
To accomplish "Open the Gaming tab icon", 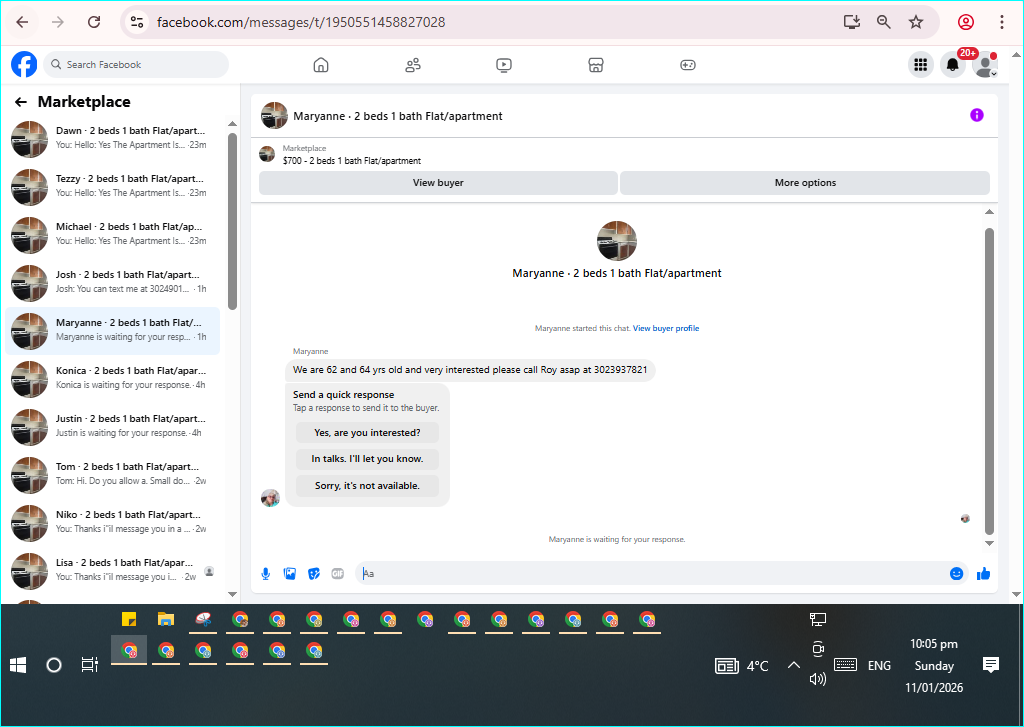I will pyautogui.click(x=688, y=65).
